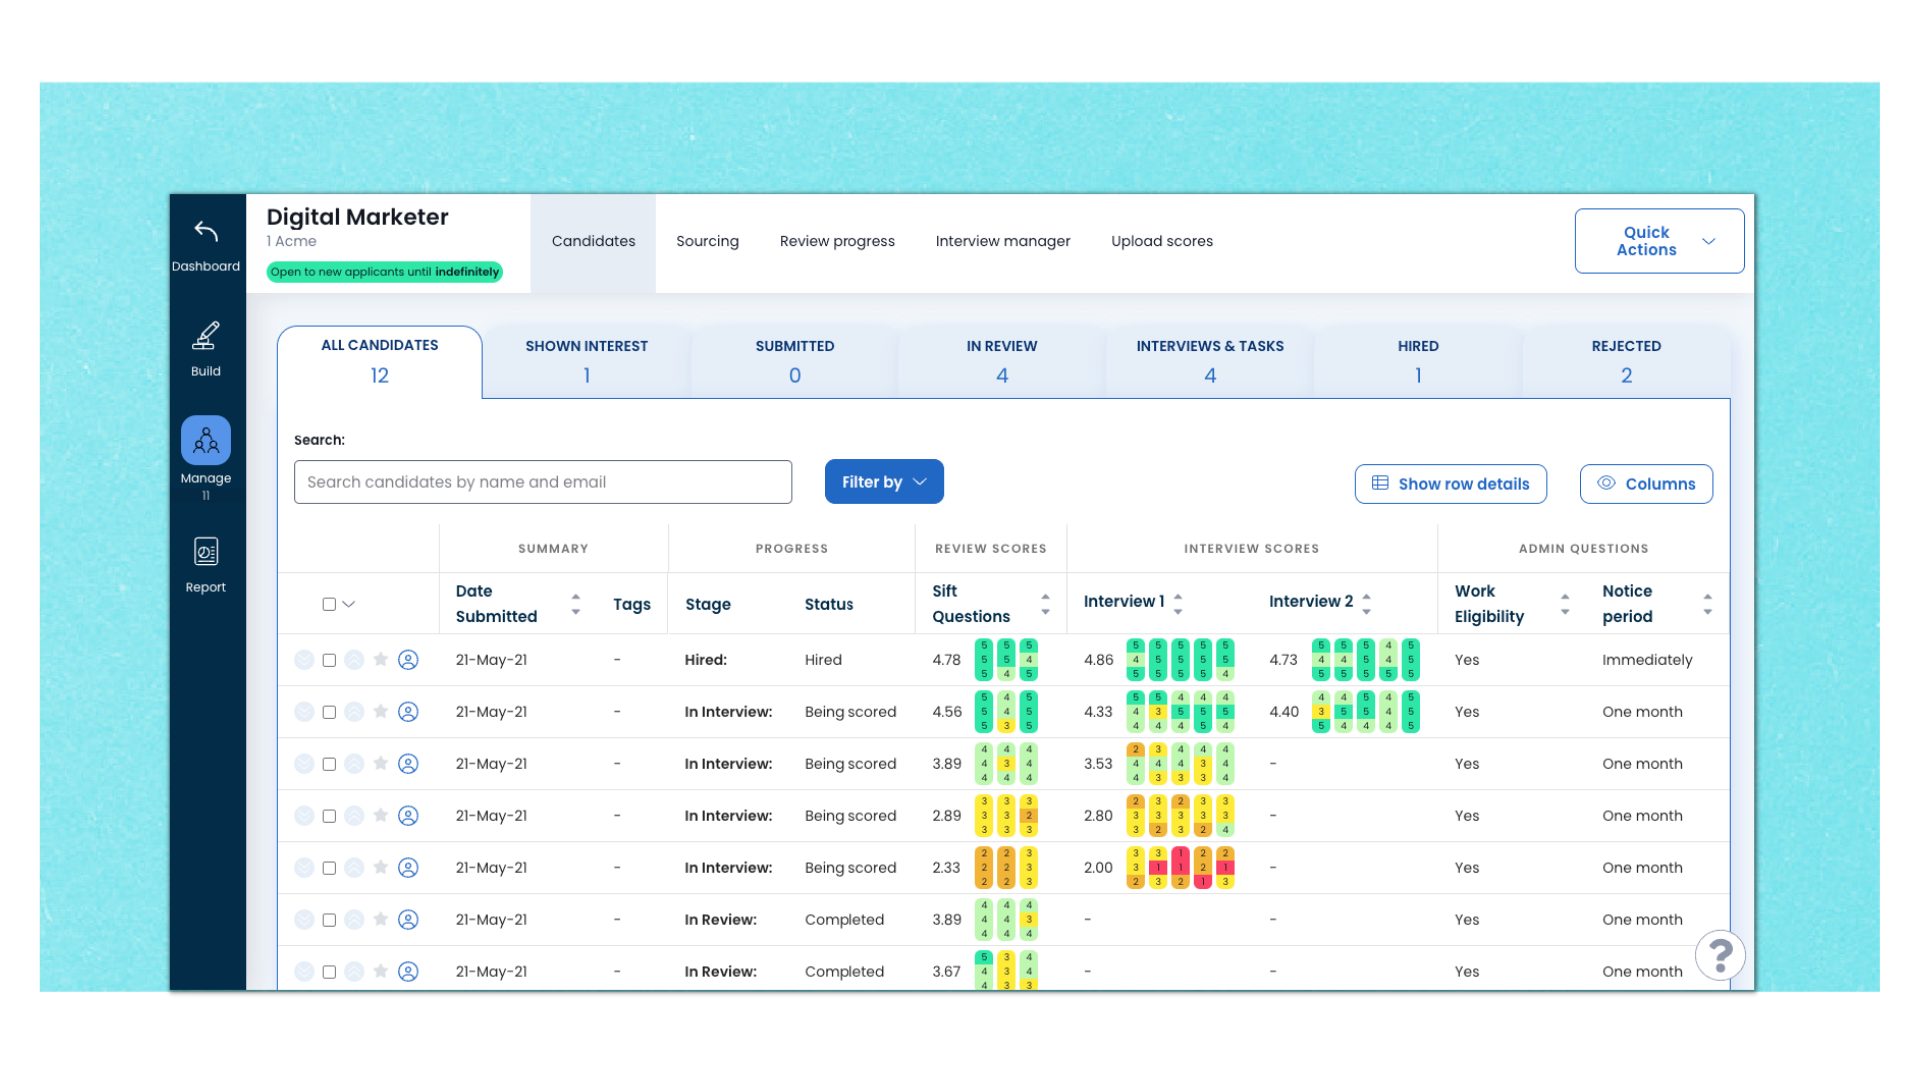Open the help question mark icon
Viewport: 1920px width, 1080px height.
click(1720, 955)
